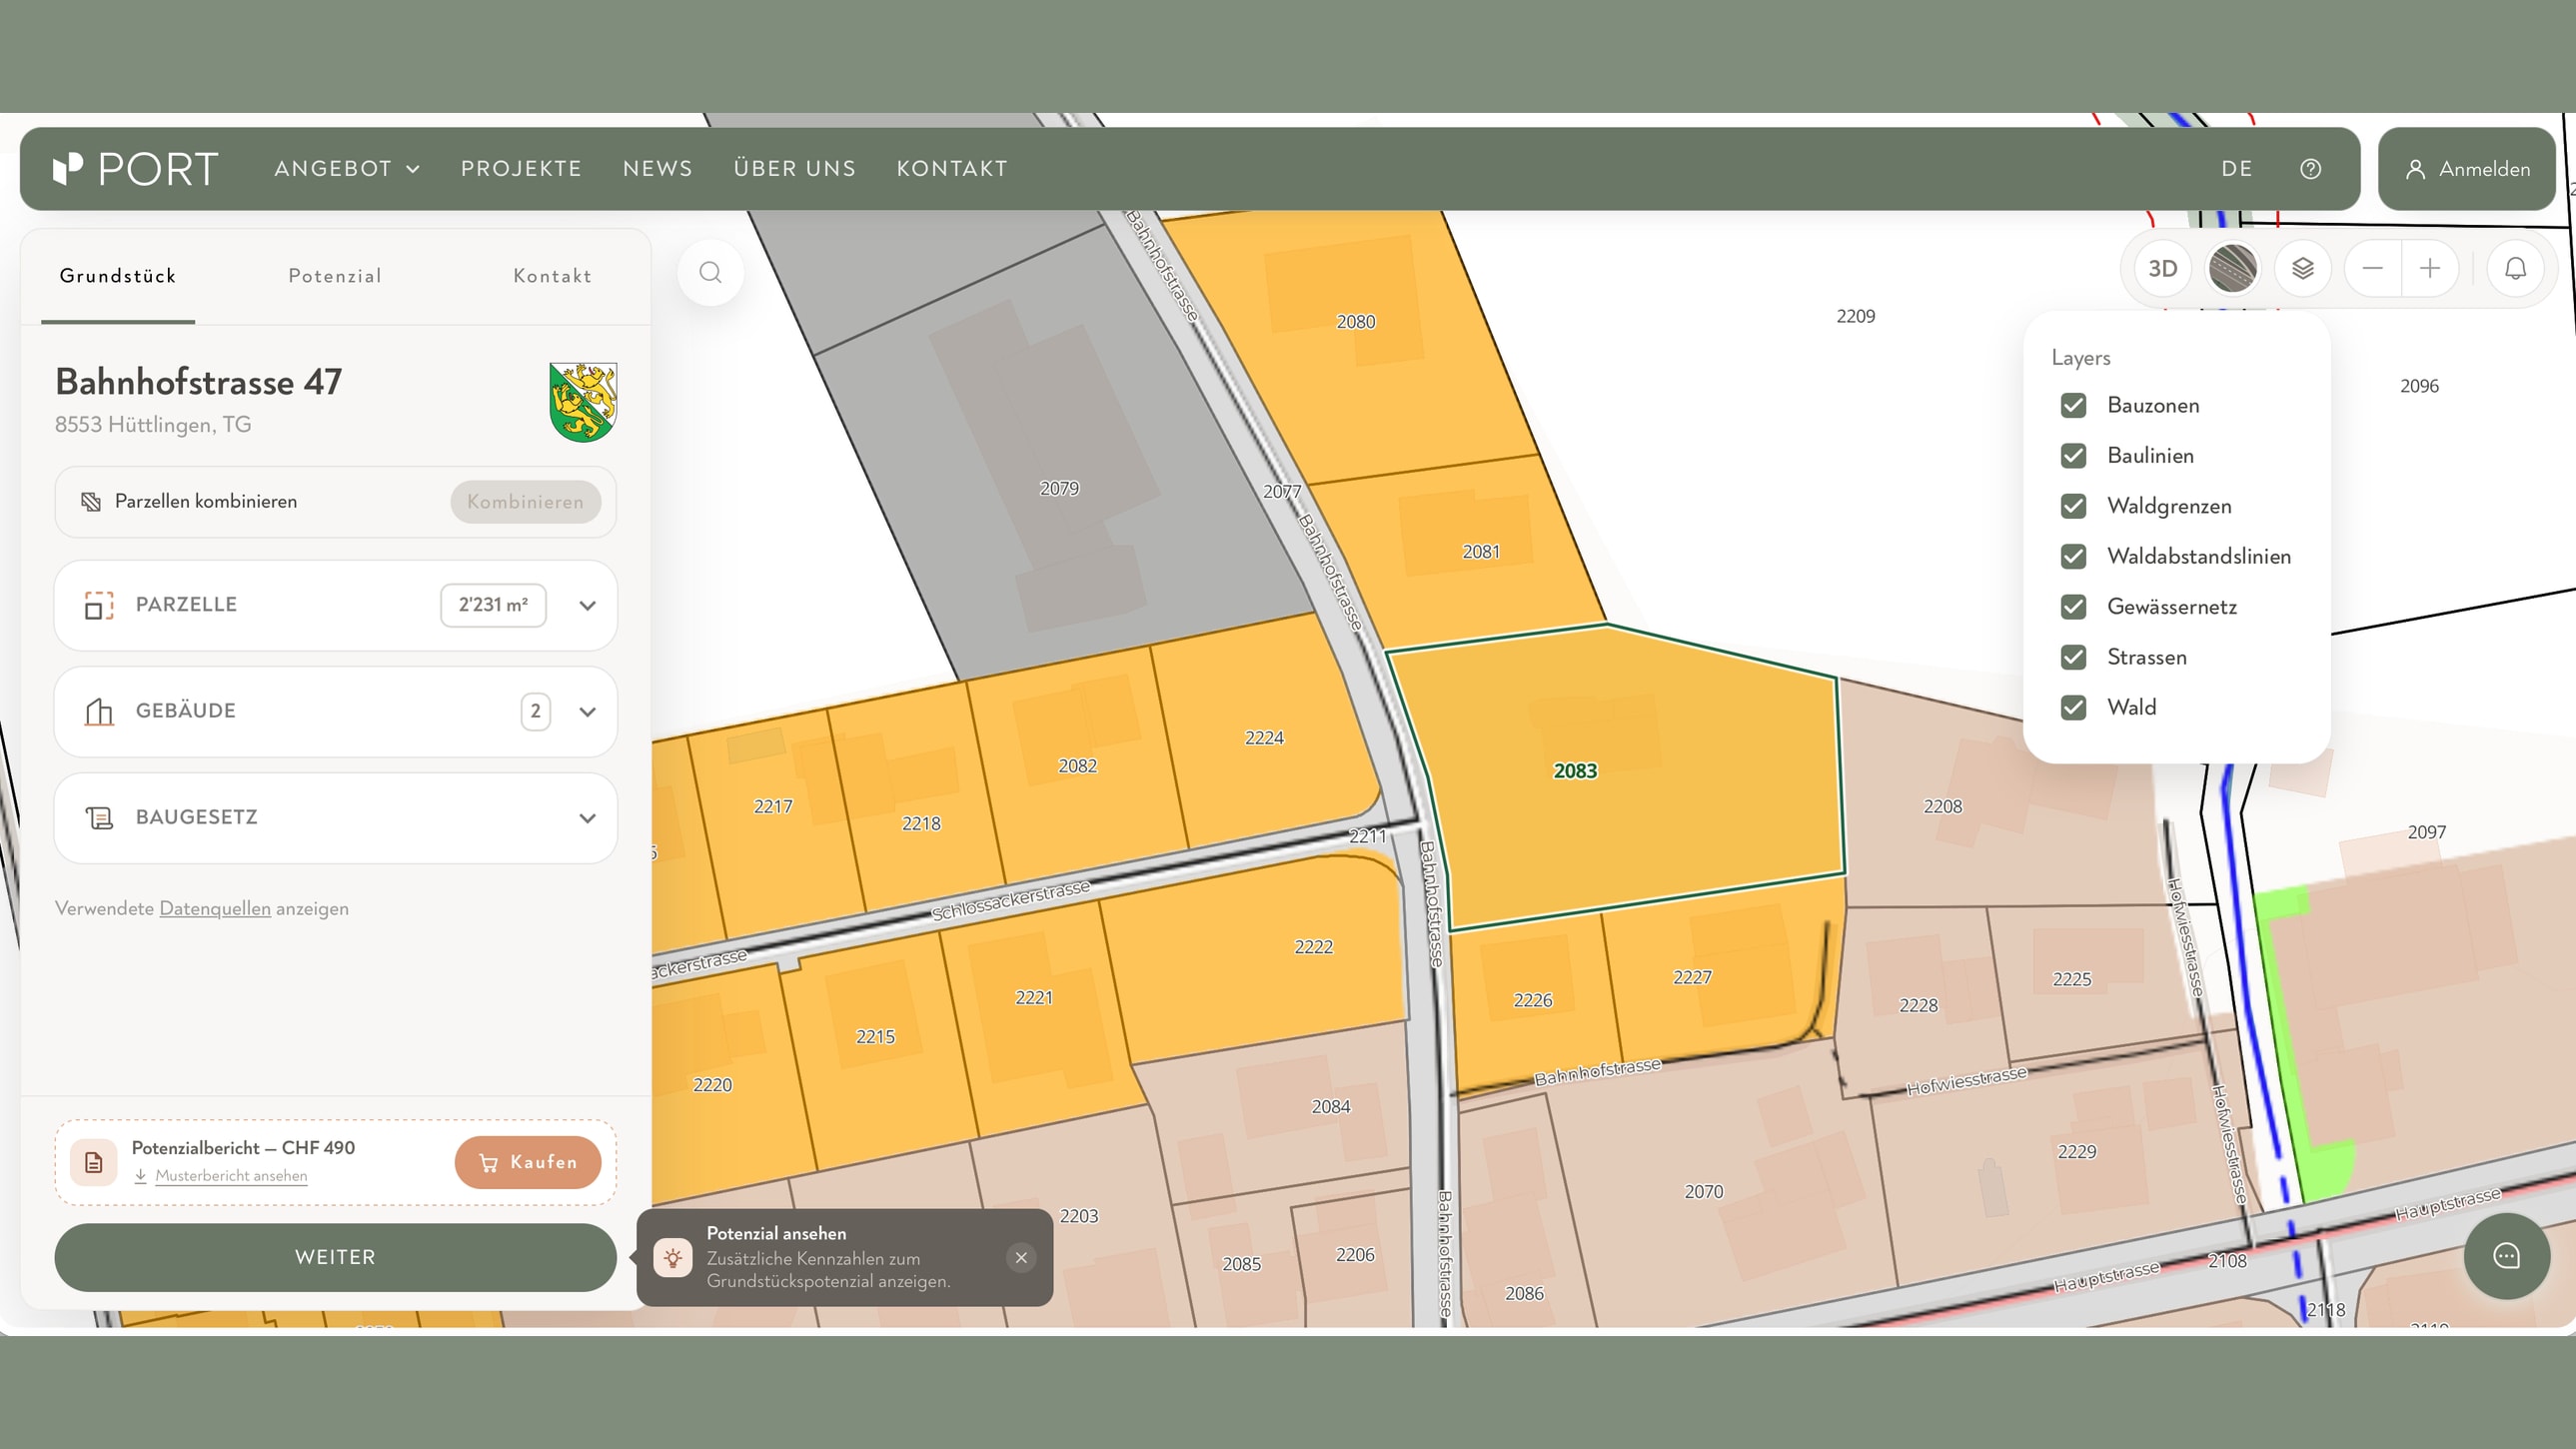This screenshot has height=1449, width=2576.
Task: Uncheck the Baulinien layer
Action: [2074, 456]
